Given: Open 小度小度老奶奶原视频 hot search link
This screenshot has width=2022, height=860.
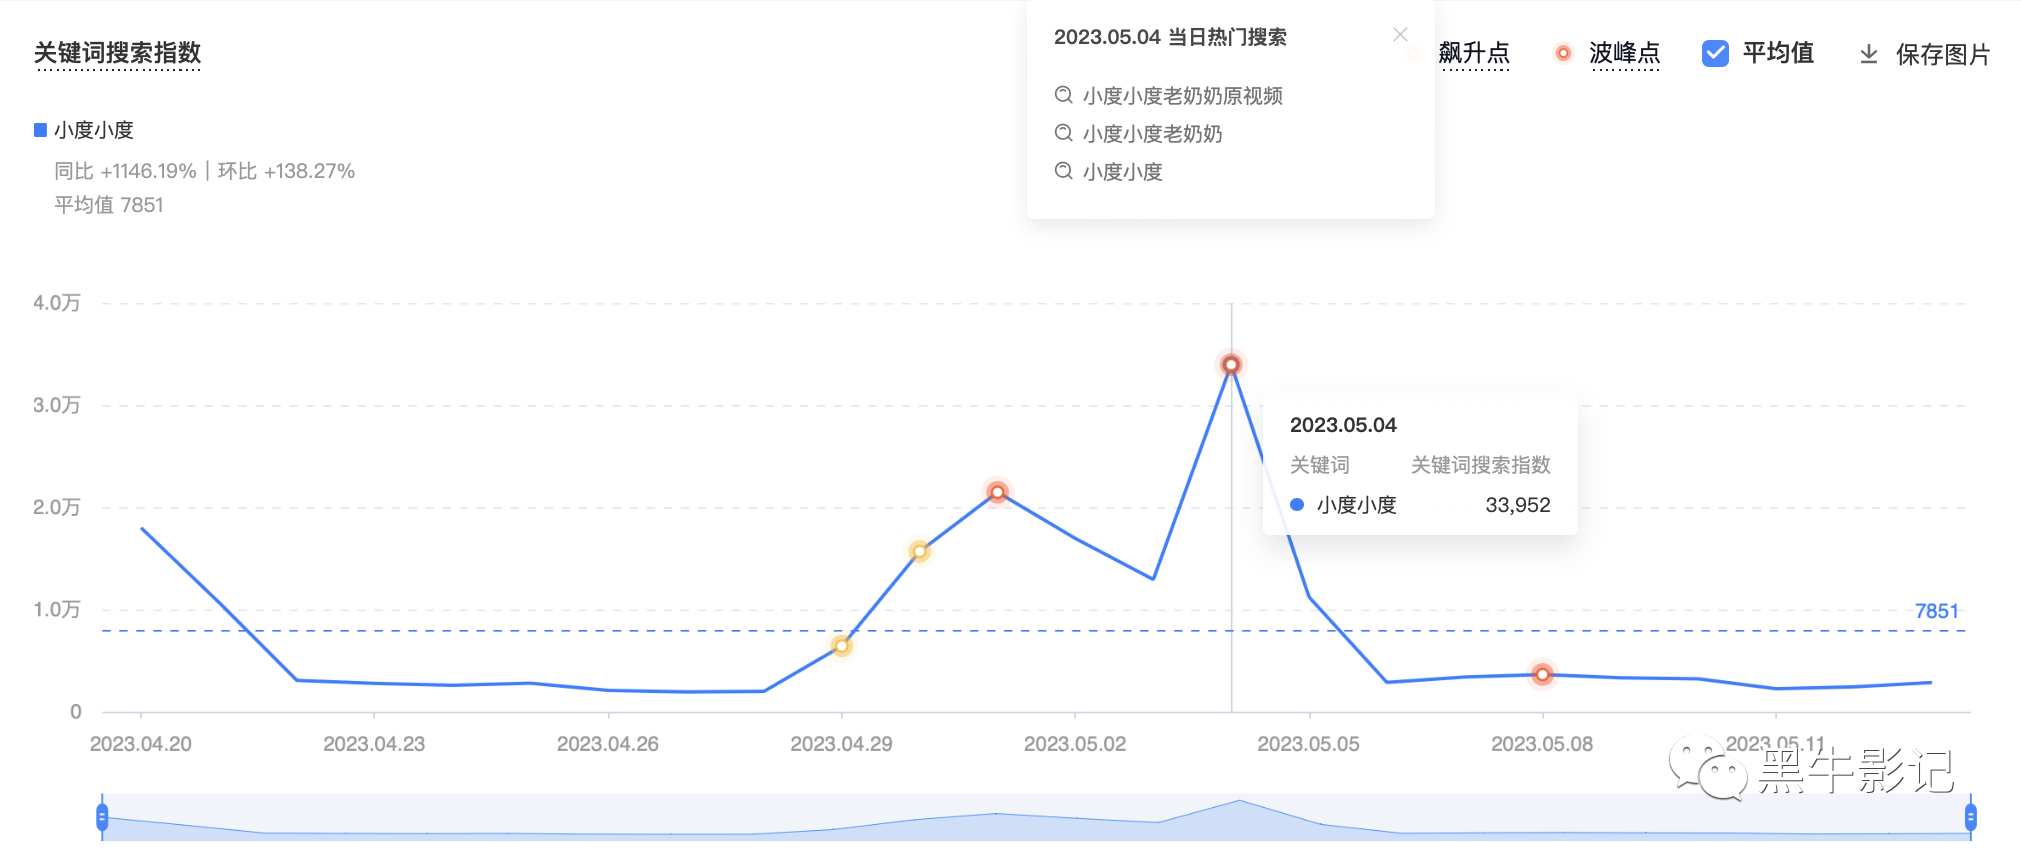Looking at the screenshot, I should point(1182,96).
